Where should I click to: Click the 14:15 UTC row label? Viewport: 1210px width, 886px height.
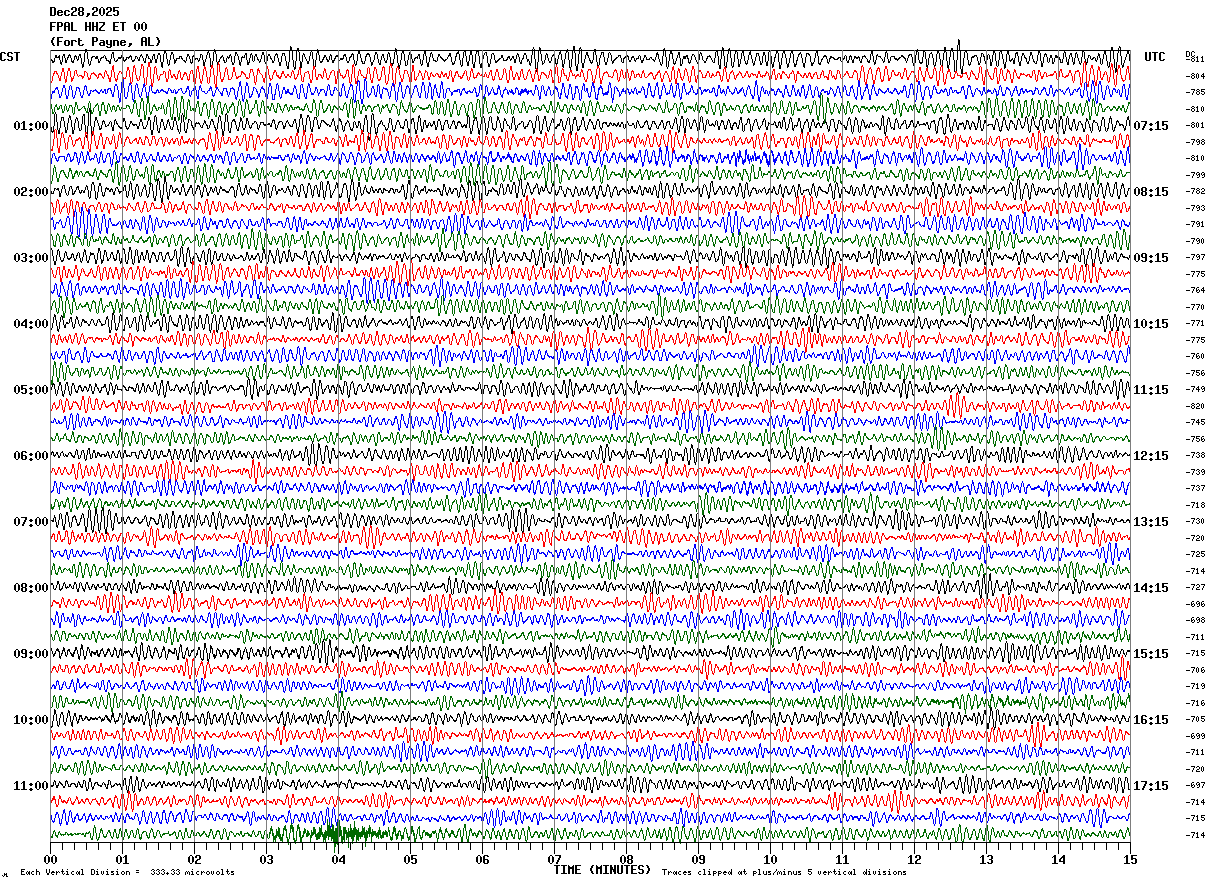[1151, 588]
